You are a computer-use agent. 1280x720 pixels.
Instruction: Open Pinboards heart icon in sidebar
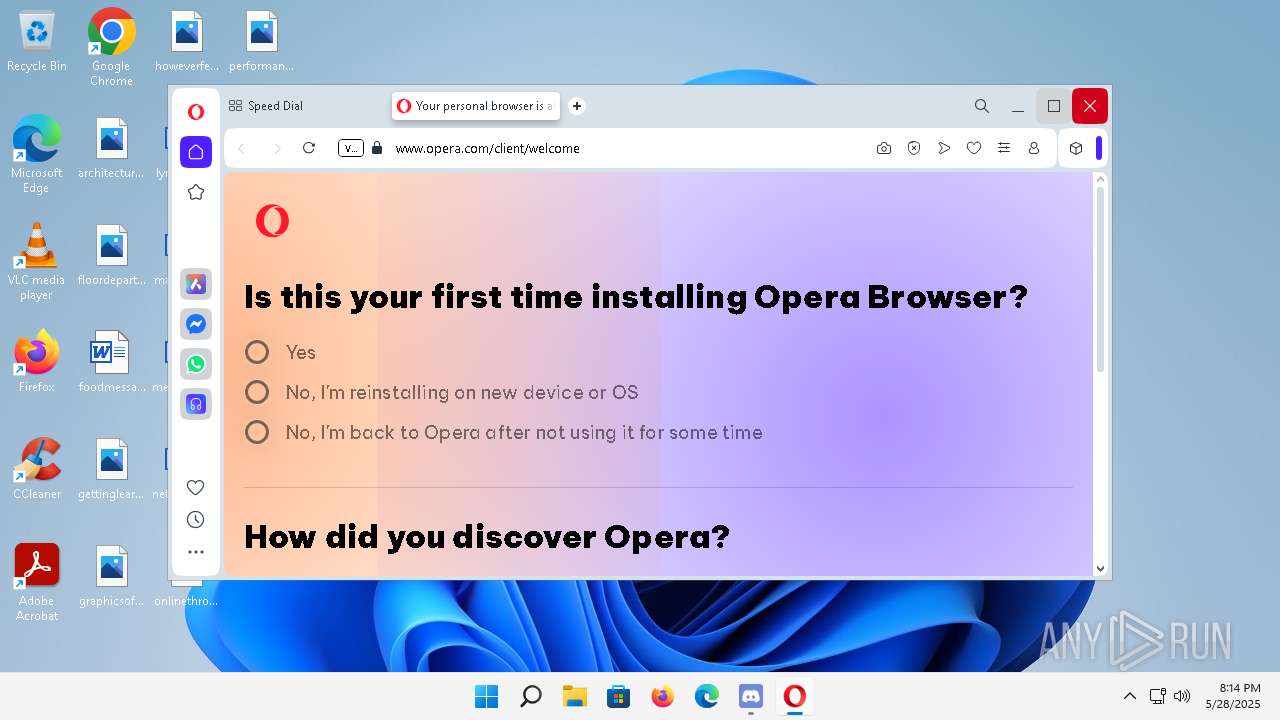(x=196, y=487)
